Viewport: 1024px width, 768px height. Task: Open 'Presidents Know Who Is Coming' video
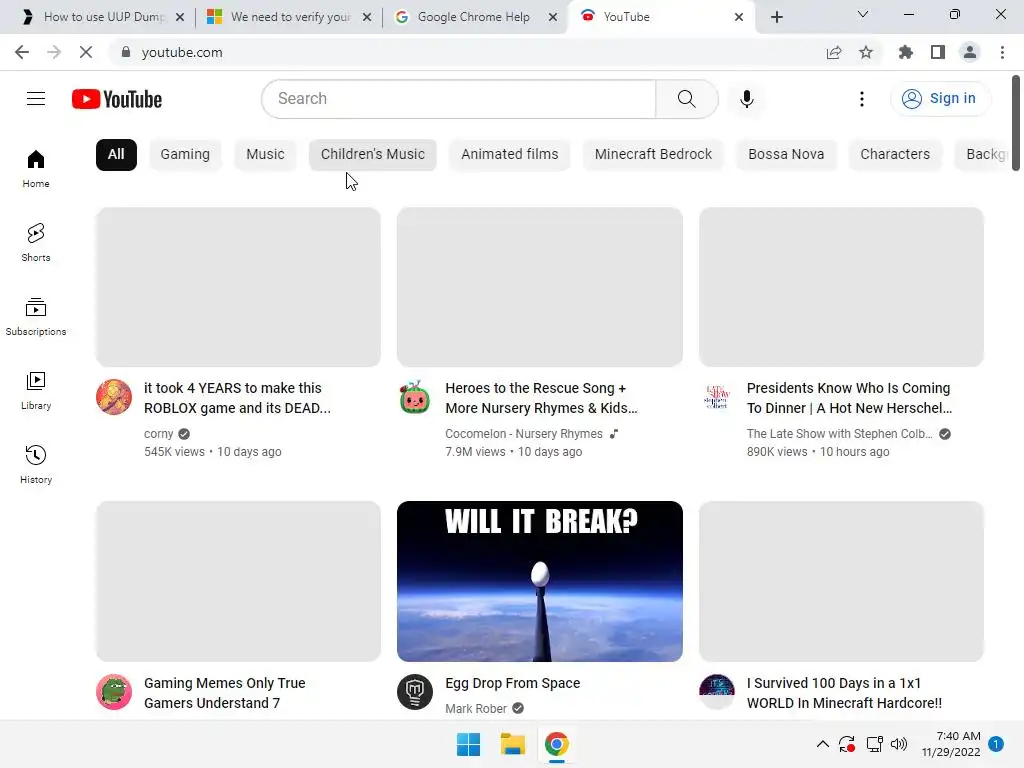point(849,398)
